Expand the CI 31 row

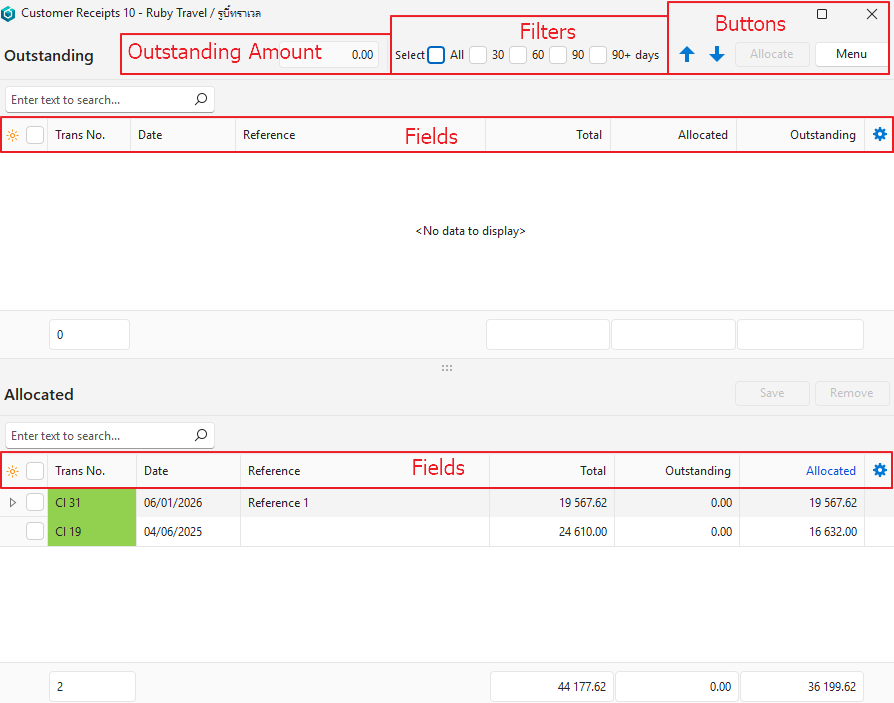coord(13,503)
